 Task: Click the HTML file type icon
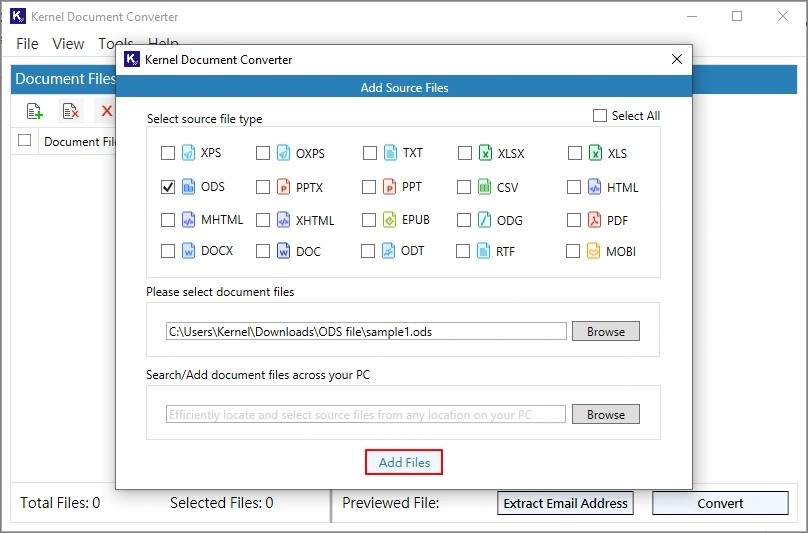(594, 187)
